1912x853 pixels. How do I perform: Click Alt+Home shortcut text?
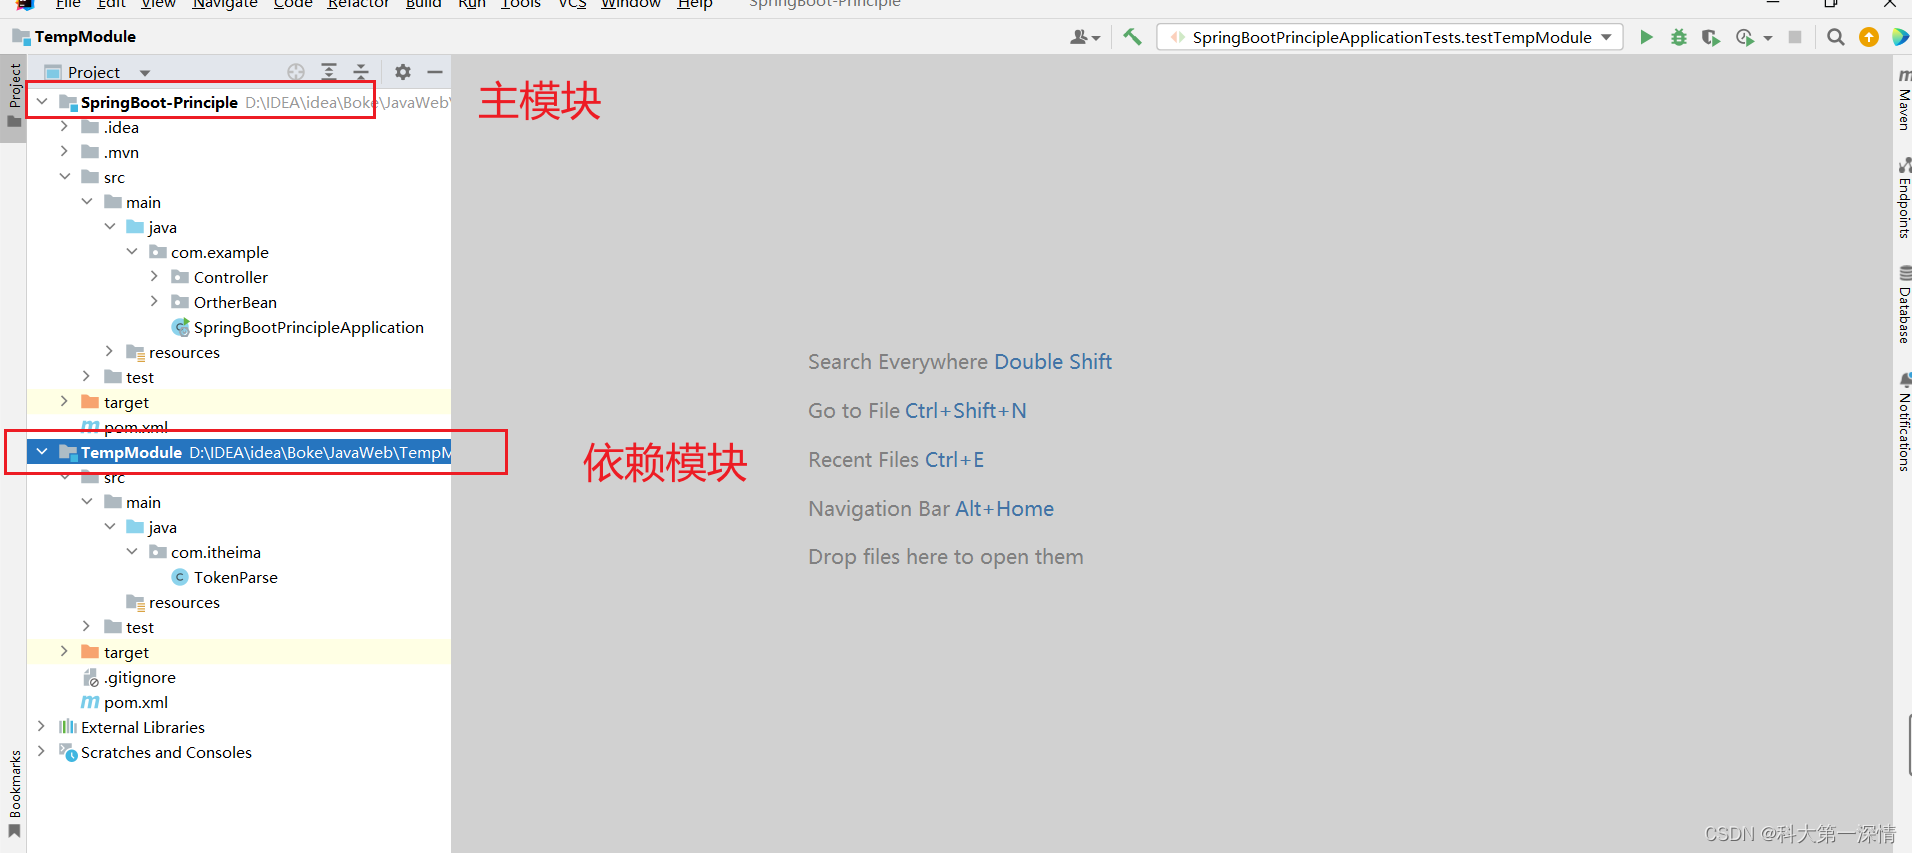pyautogui.click(x=1005, y=509)
